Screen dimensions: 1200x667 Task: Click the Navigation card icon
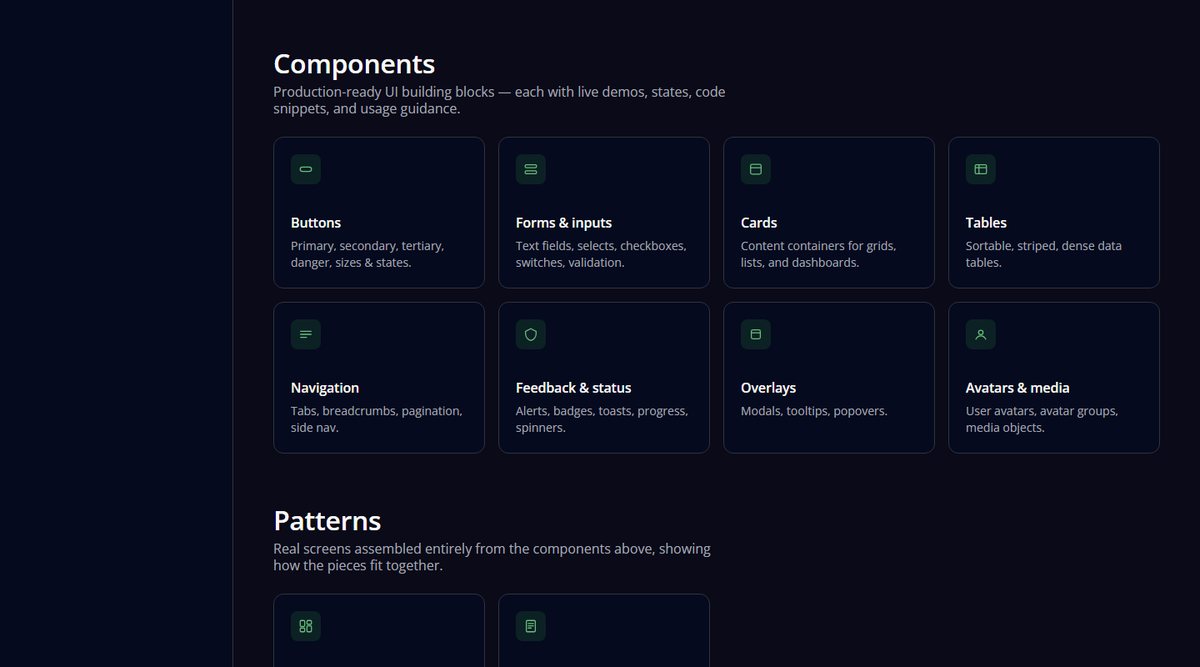tap(306, 334)
